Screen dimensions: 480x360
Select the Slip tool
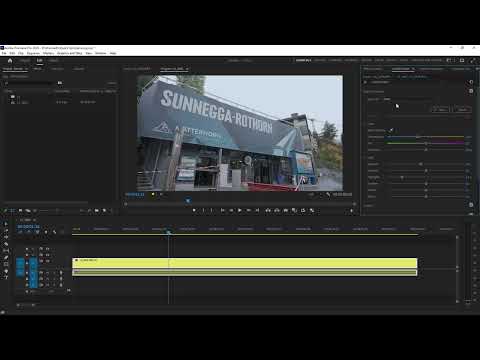(6, 250)
